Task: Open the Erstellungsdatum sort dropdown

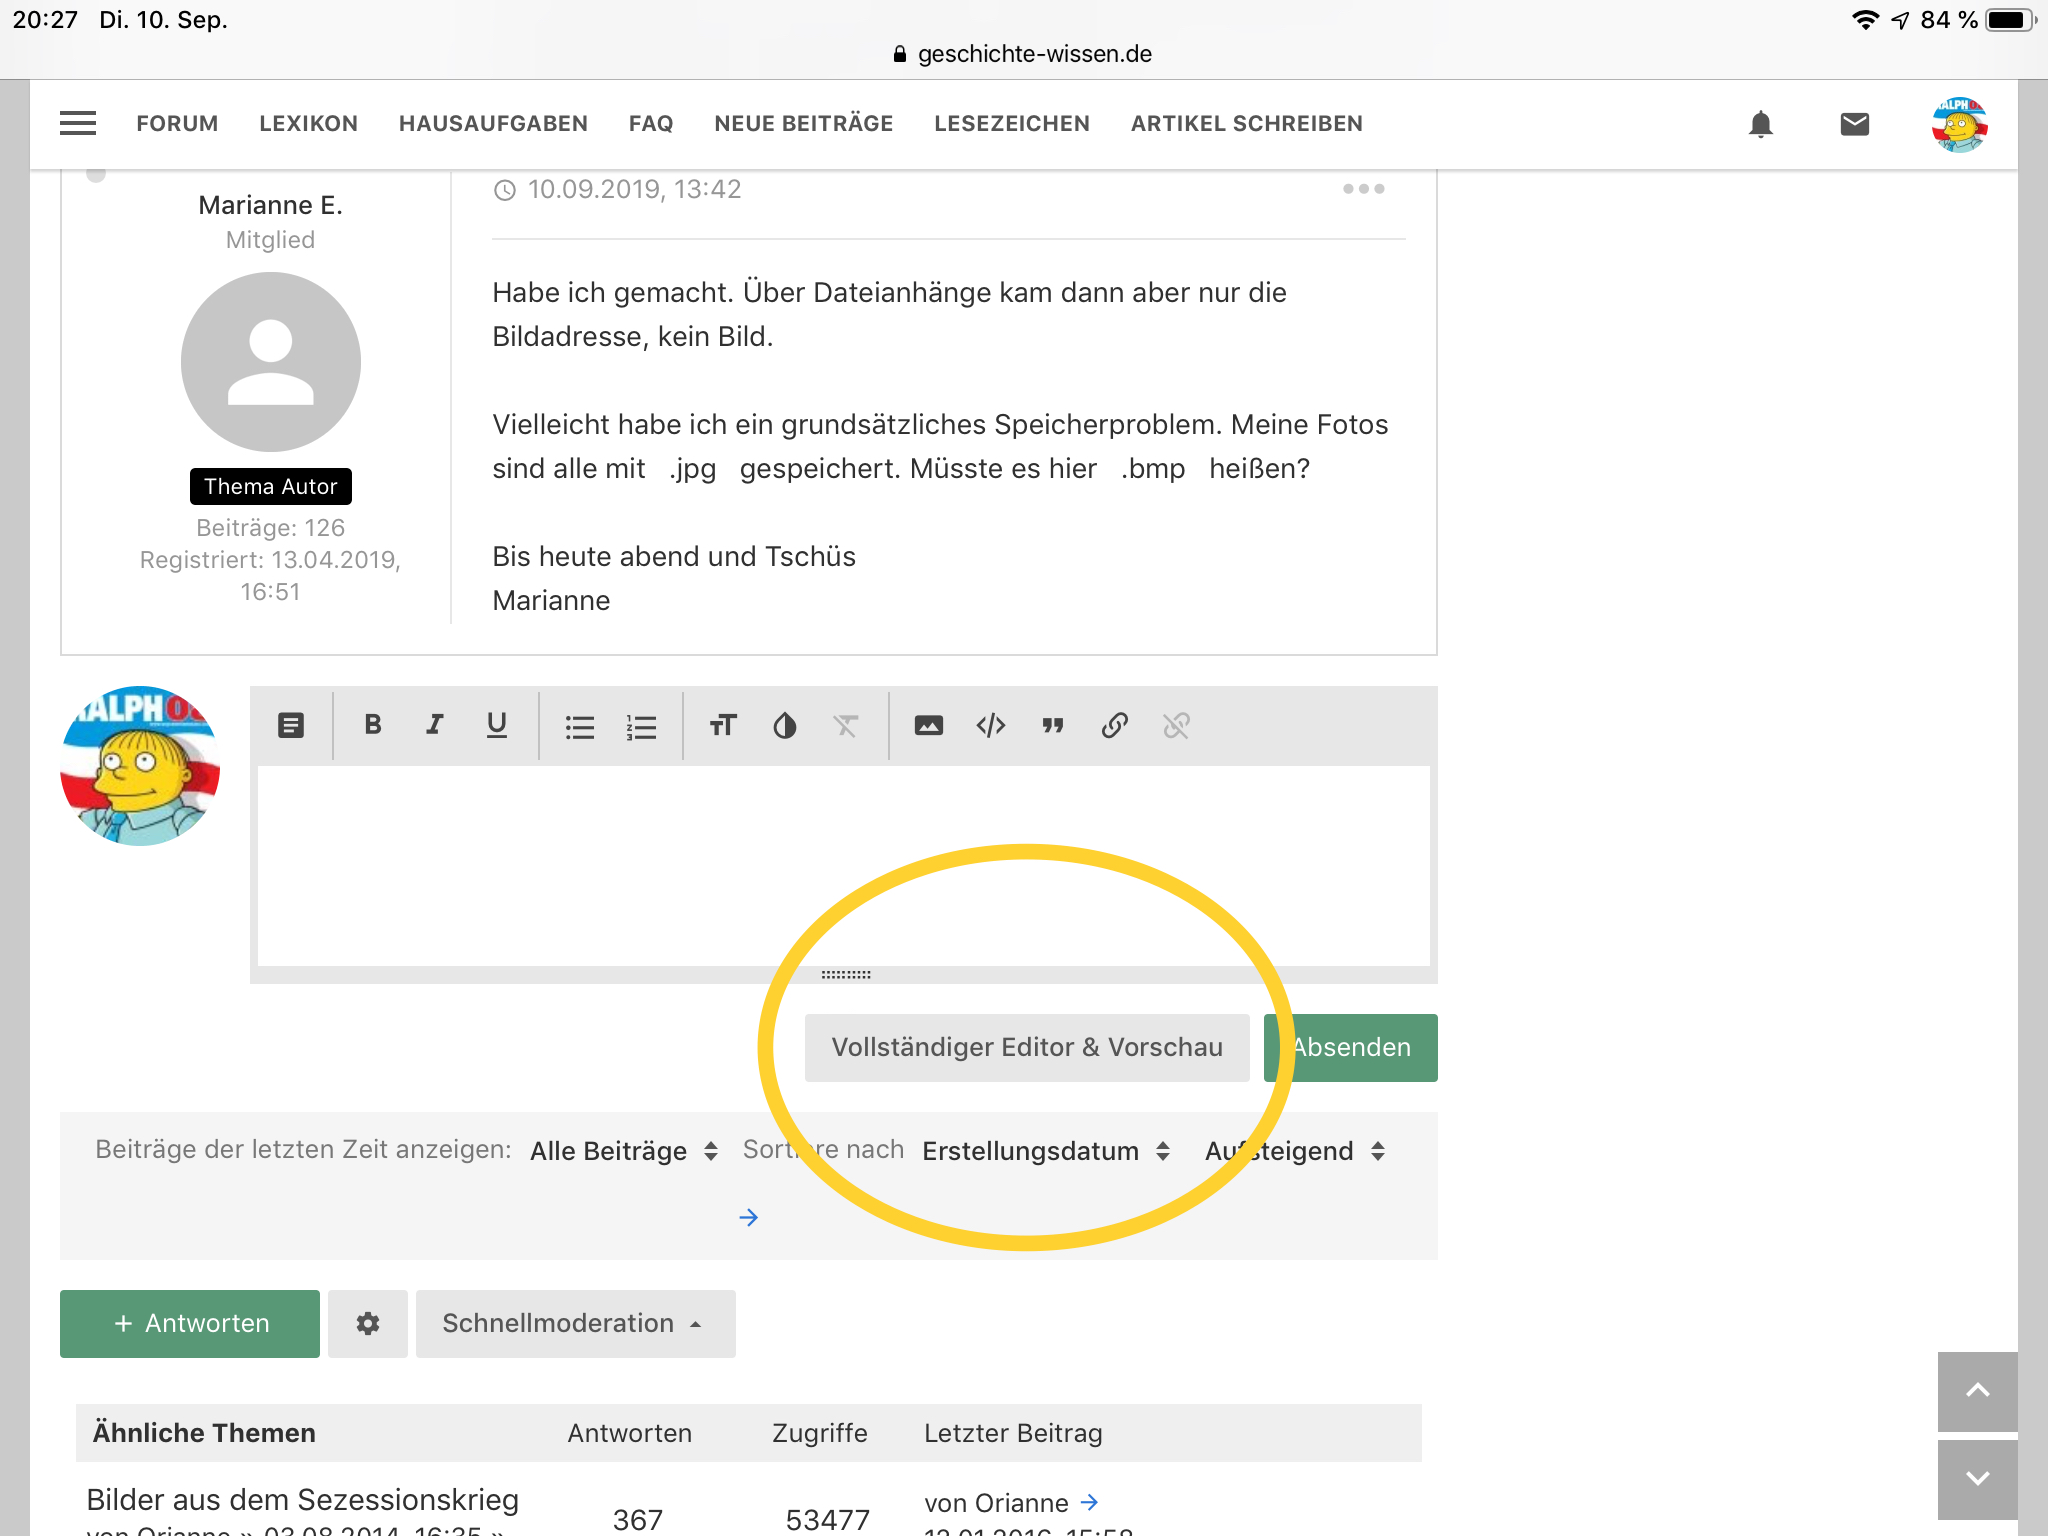Action: [x=1045, y=1151]
